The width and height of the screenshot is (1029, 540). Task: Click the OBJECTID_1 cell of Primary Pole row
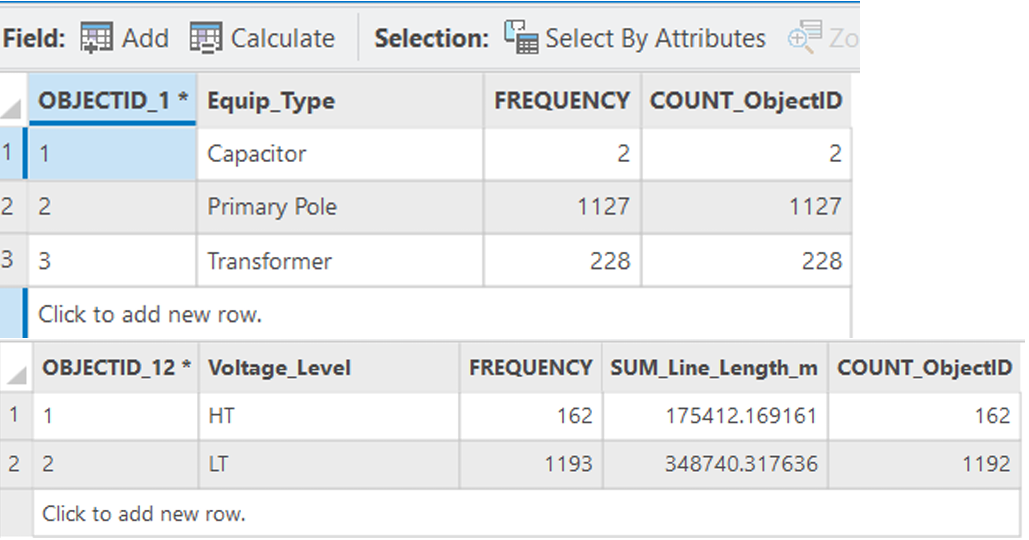[x=112, y=207]
